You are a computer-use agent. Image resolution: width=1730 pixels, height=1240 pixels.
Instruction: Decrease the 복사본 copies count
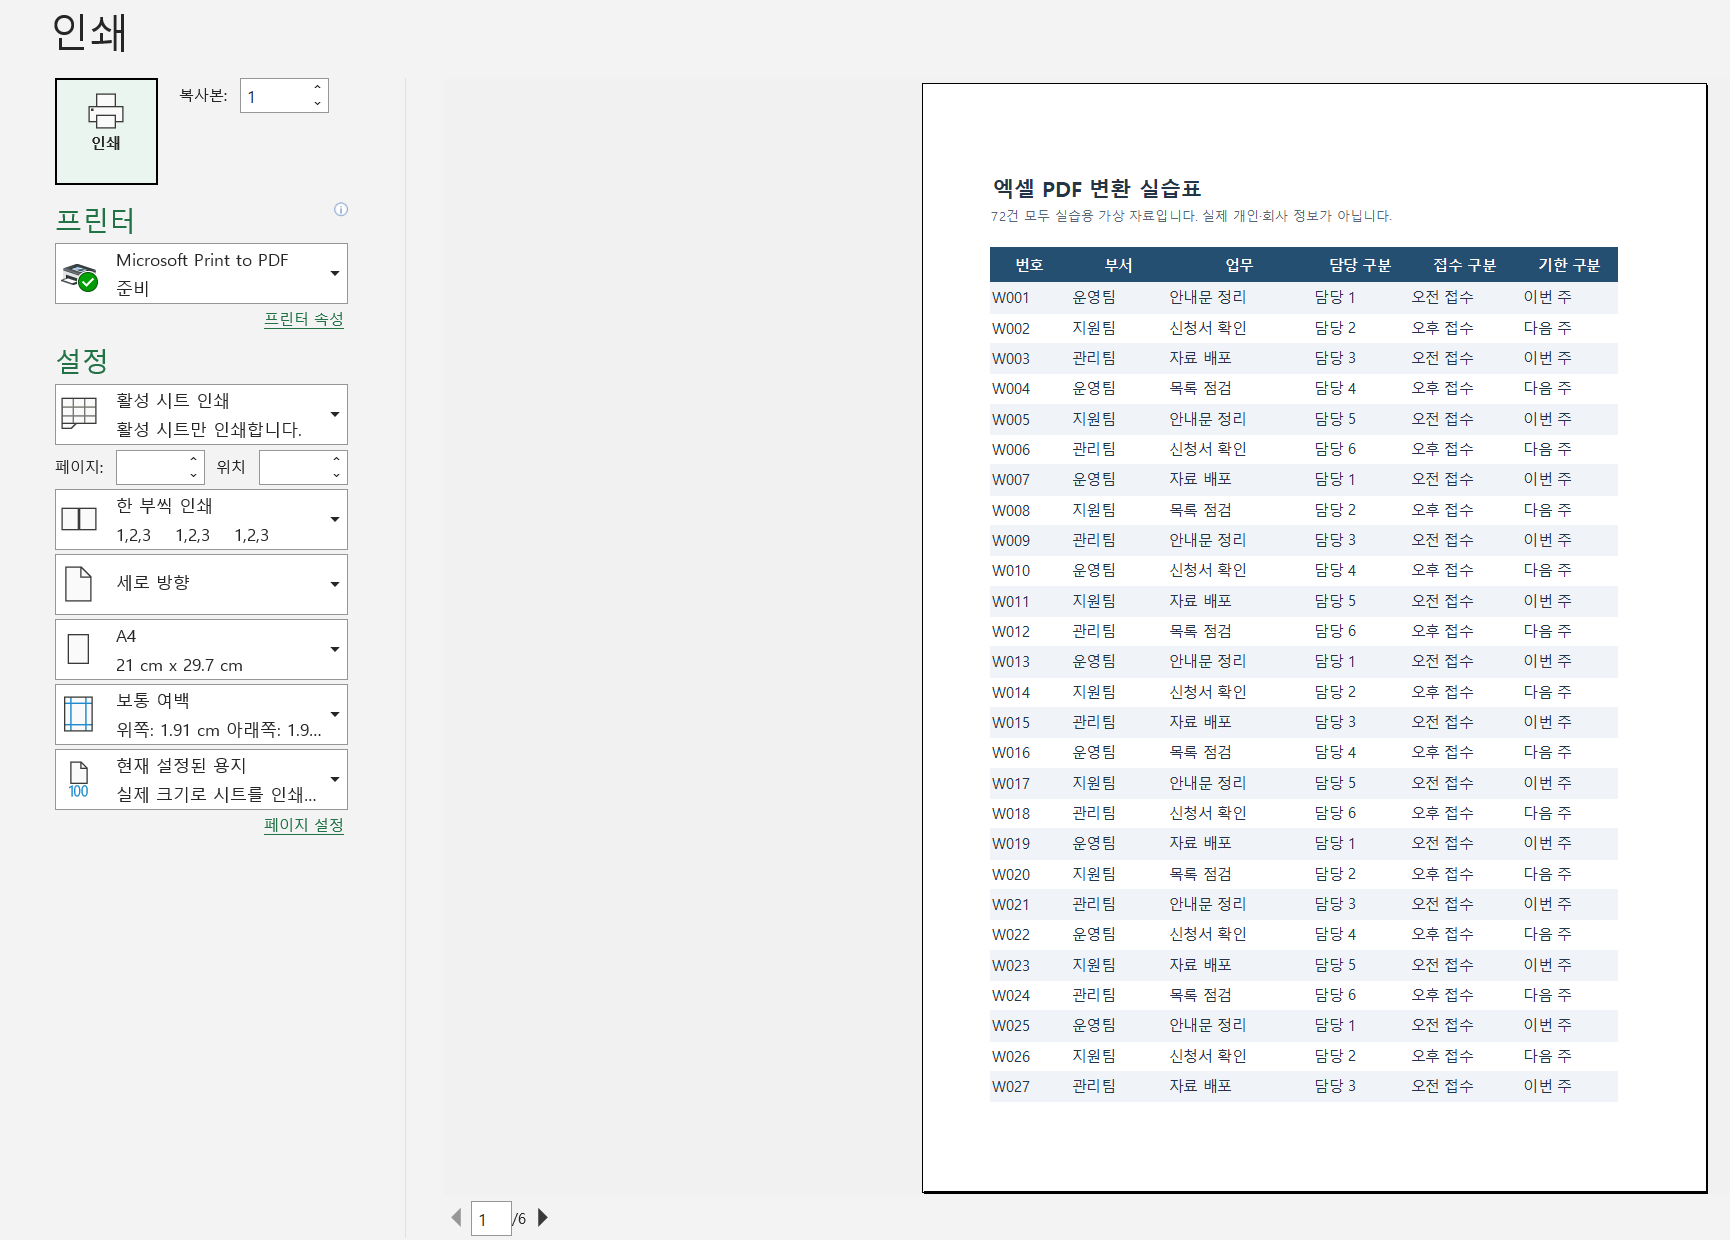[317, 104]
